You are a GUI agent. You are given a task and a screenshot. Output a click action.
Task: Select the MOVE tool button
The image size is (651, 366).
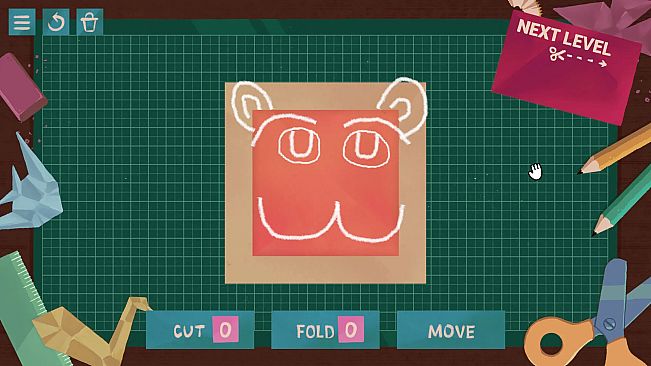pos(451,330)
